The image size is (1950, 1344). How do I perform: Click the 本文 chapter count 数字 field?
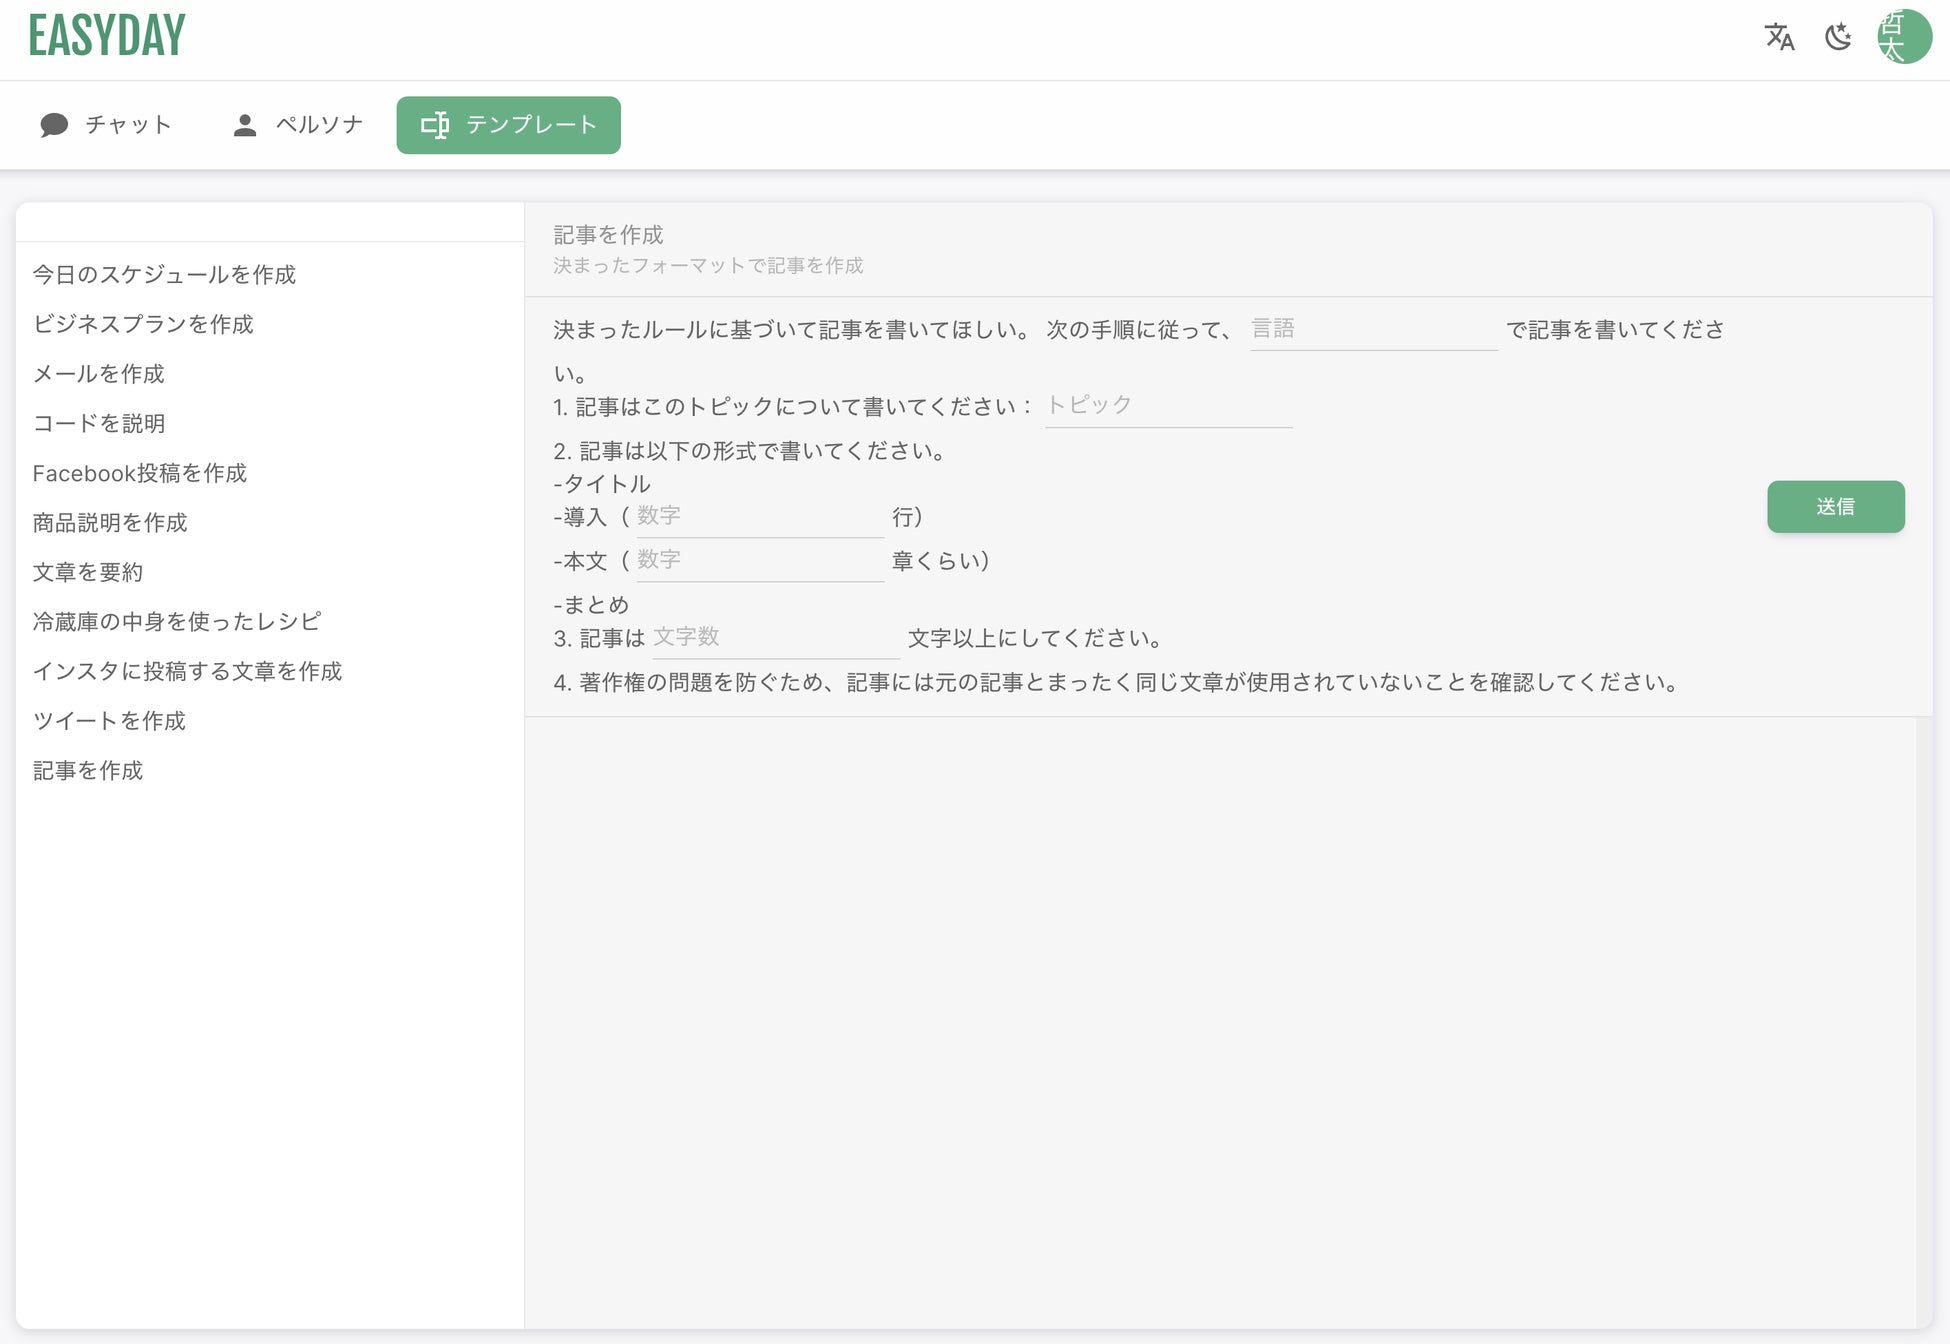tap(759, 560)
